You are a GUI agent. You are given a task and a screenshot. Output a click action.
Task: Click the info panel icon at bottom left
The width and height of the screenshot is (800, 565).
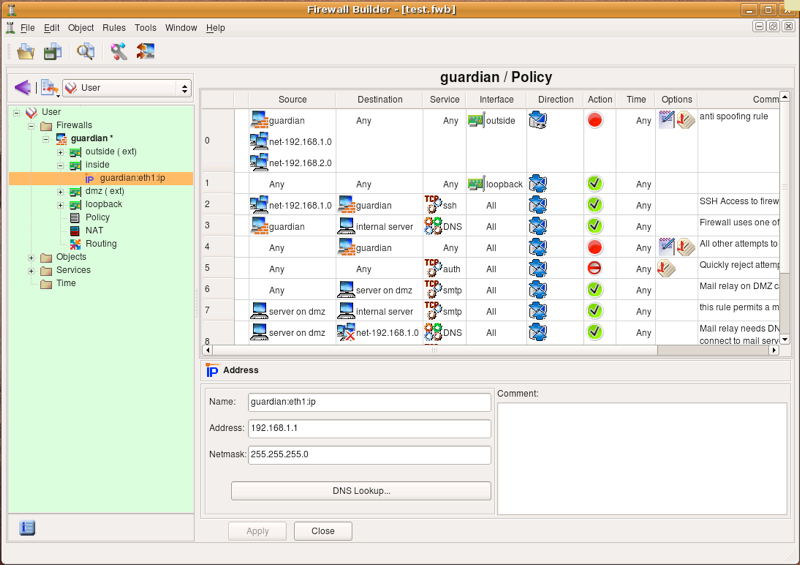pos(27,527)
